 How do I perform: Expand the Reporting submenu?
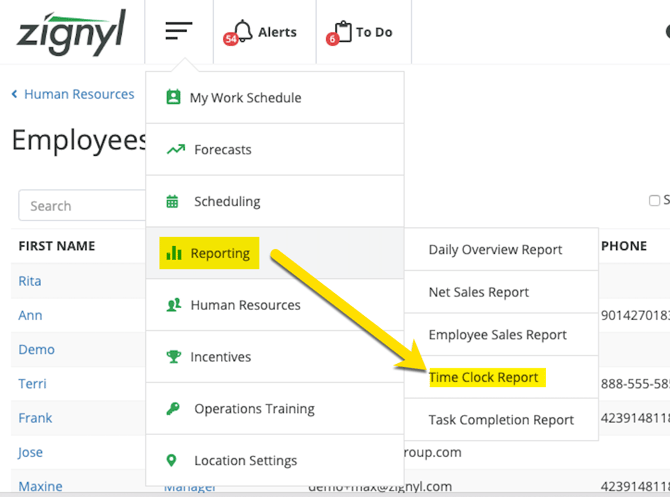(x=220, y=253)
